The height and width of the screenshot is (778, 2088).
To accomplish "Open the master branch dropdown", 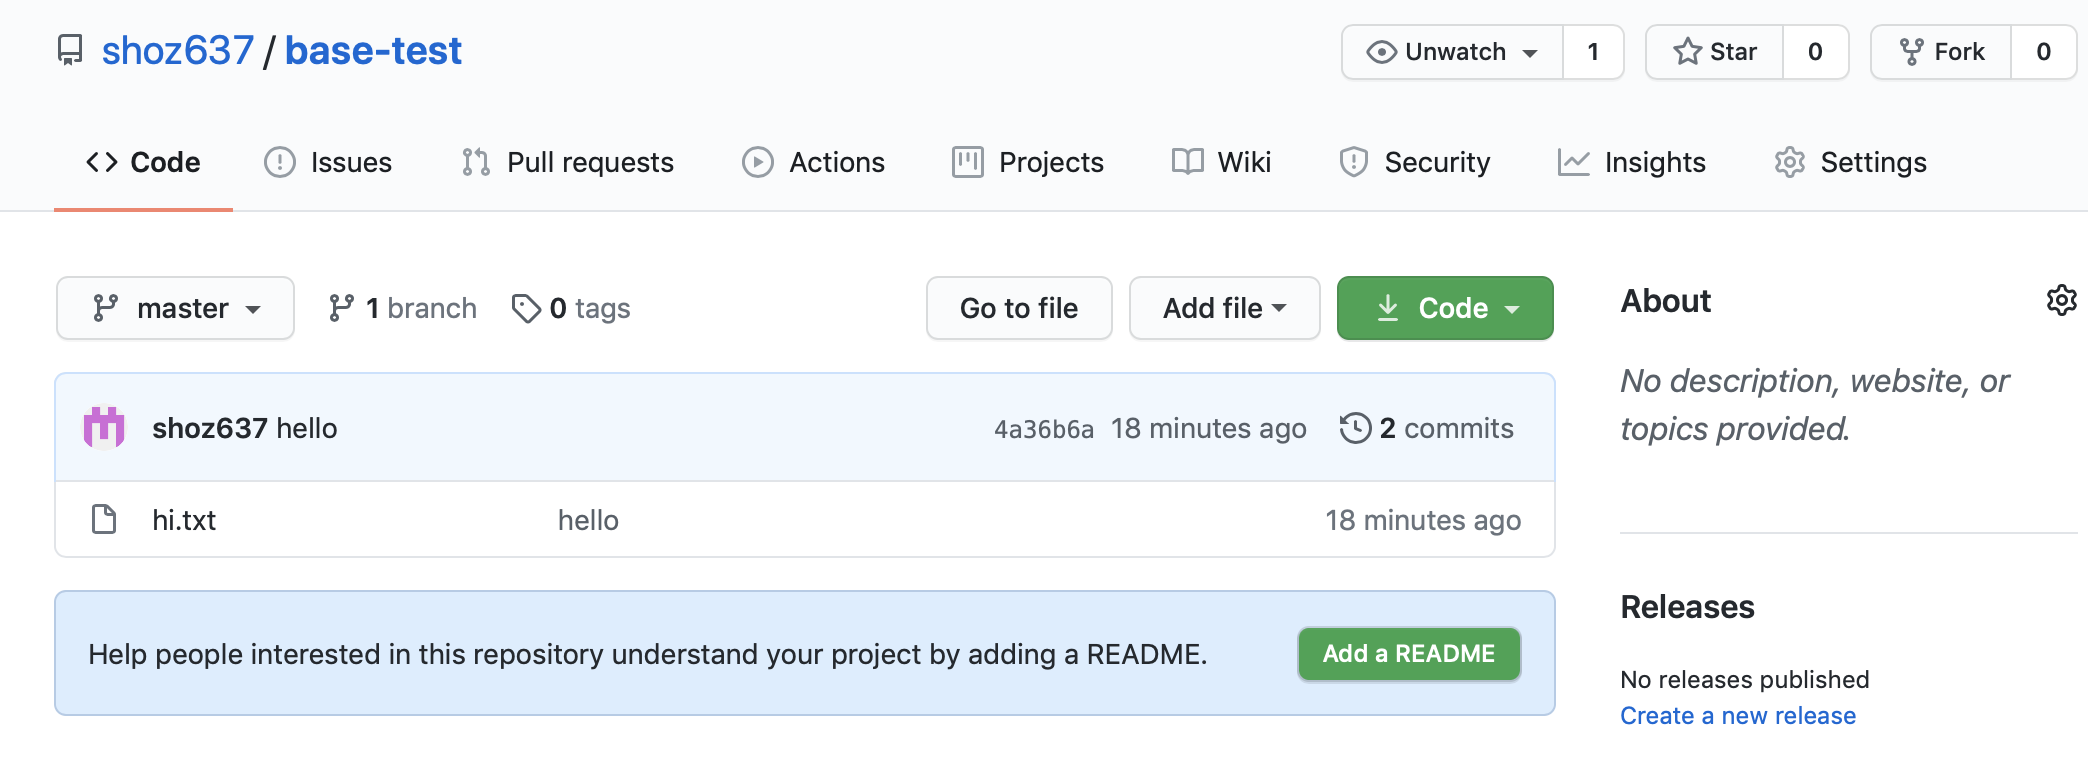I will tap(175, 308).
